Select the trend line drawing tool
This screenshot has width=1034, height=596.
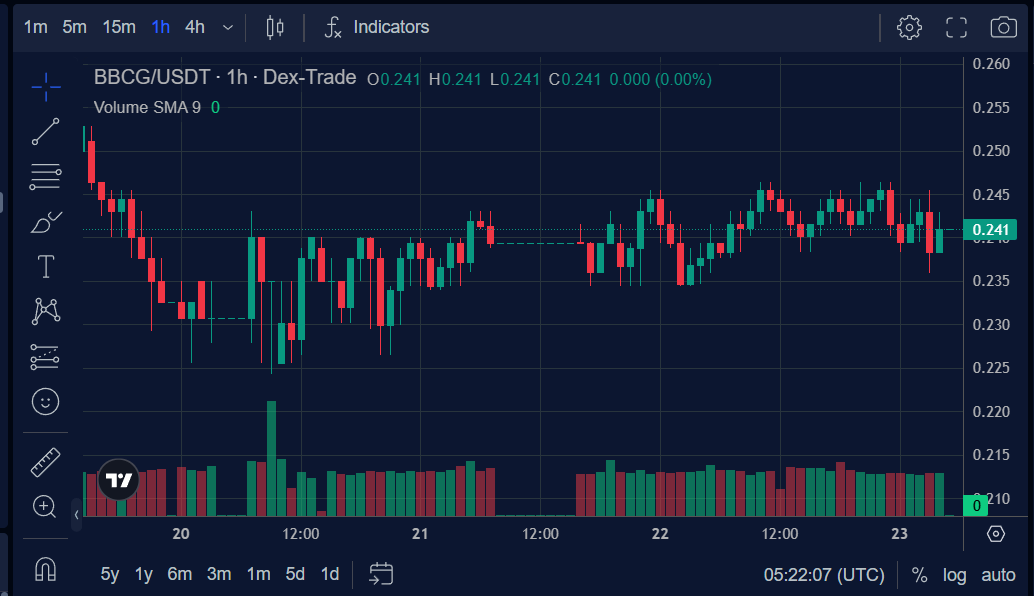(46, 132)
